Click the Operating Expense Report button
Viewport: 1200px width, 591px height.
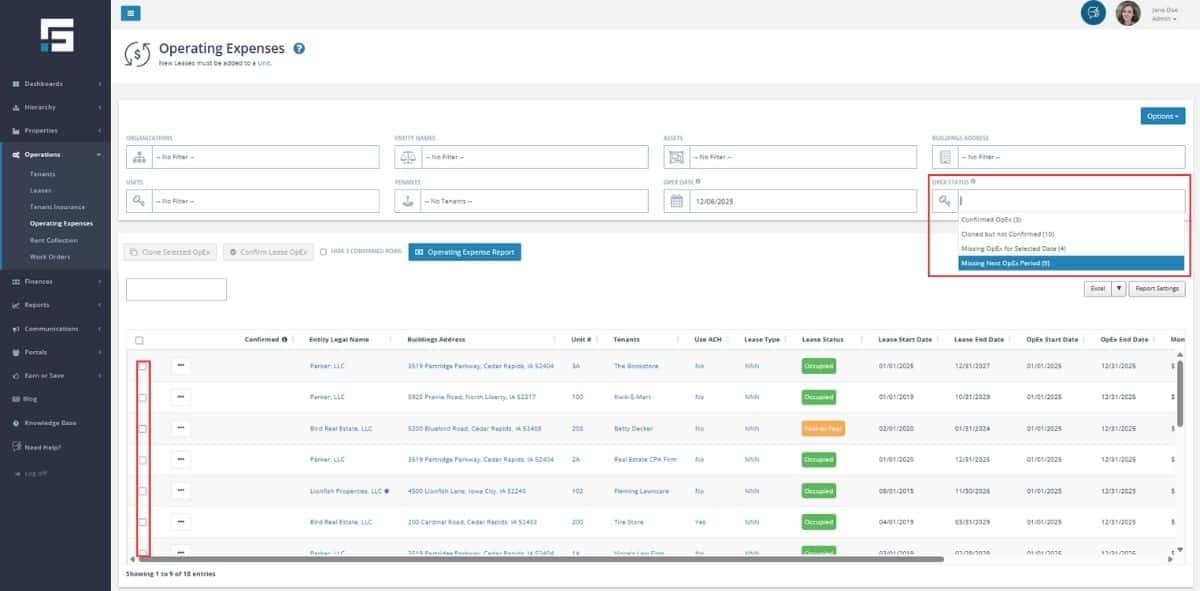pyautogui.click(x=464, y=252)
